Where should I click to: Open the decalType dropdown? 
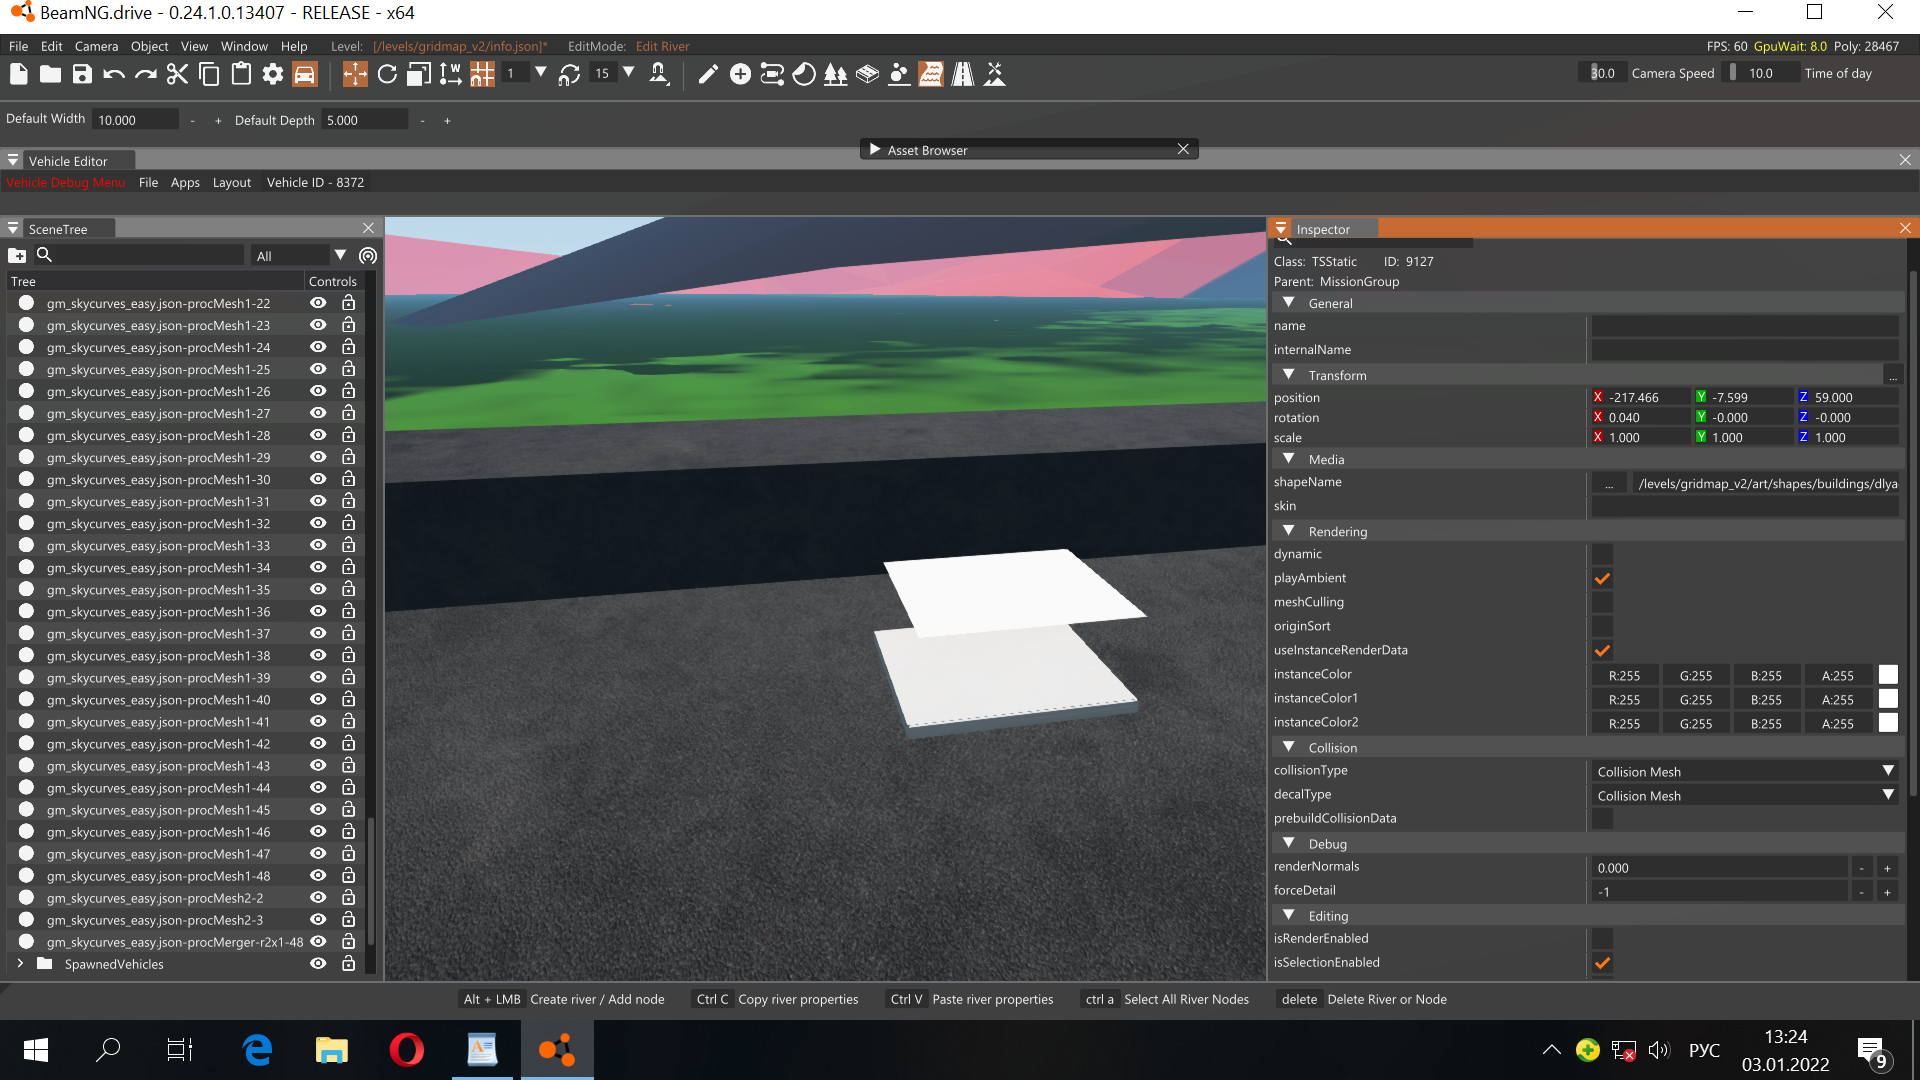coord(1745,795)
